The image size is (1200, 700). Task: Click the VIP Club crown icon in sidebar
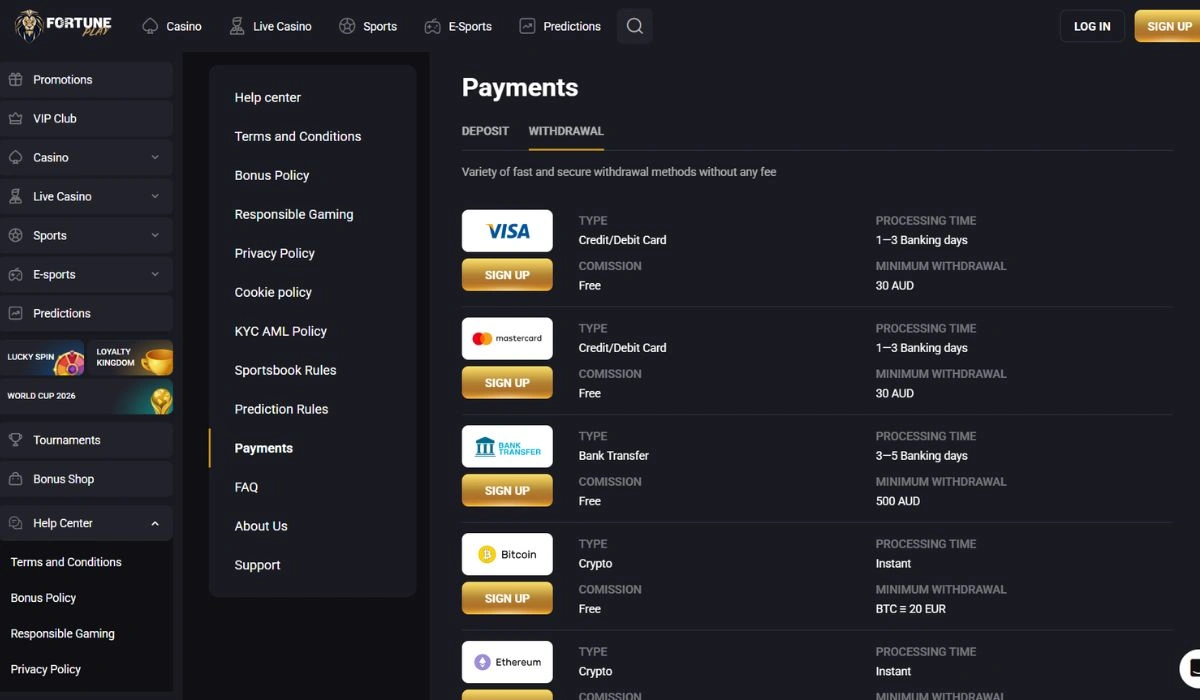[15, 118]
